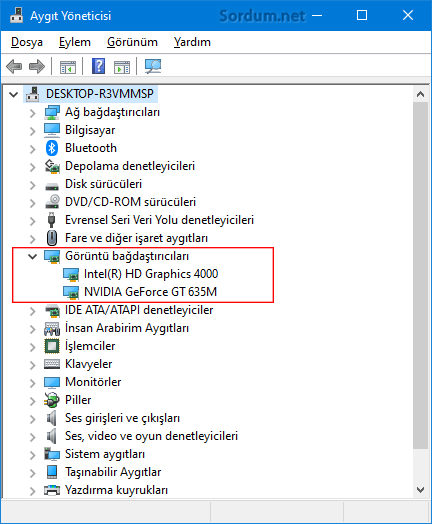Select the Bilgisayar label
The height and width of the screenshot is (524, 432).
click(90, 130)
